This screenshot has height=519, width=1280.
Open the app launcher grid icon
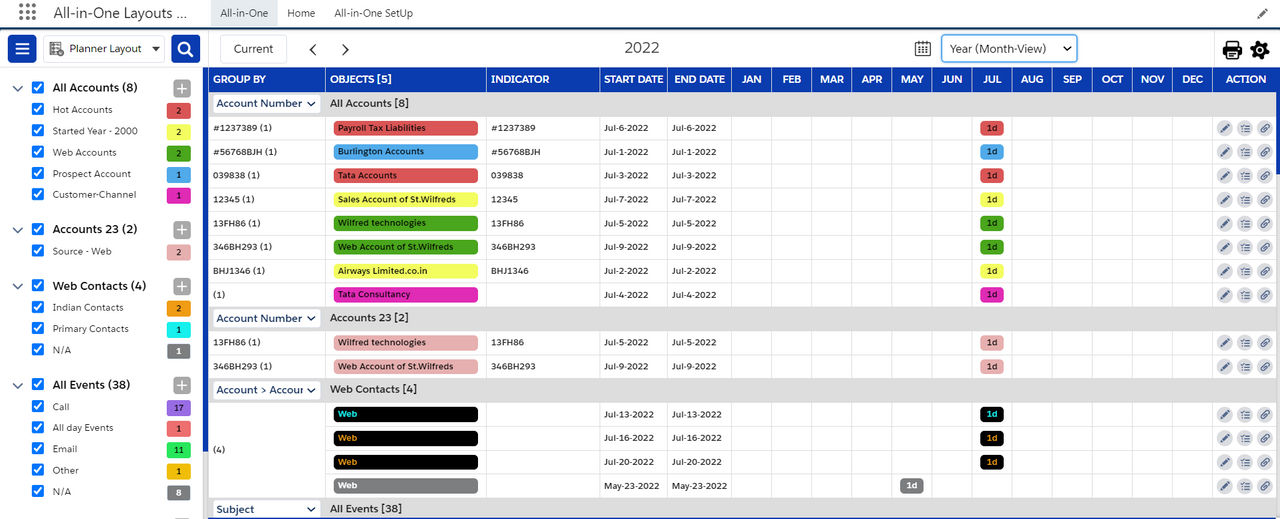(x=27, y=13)
